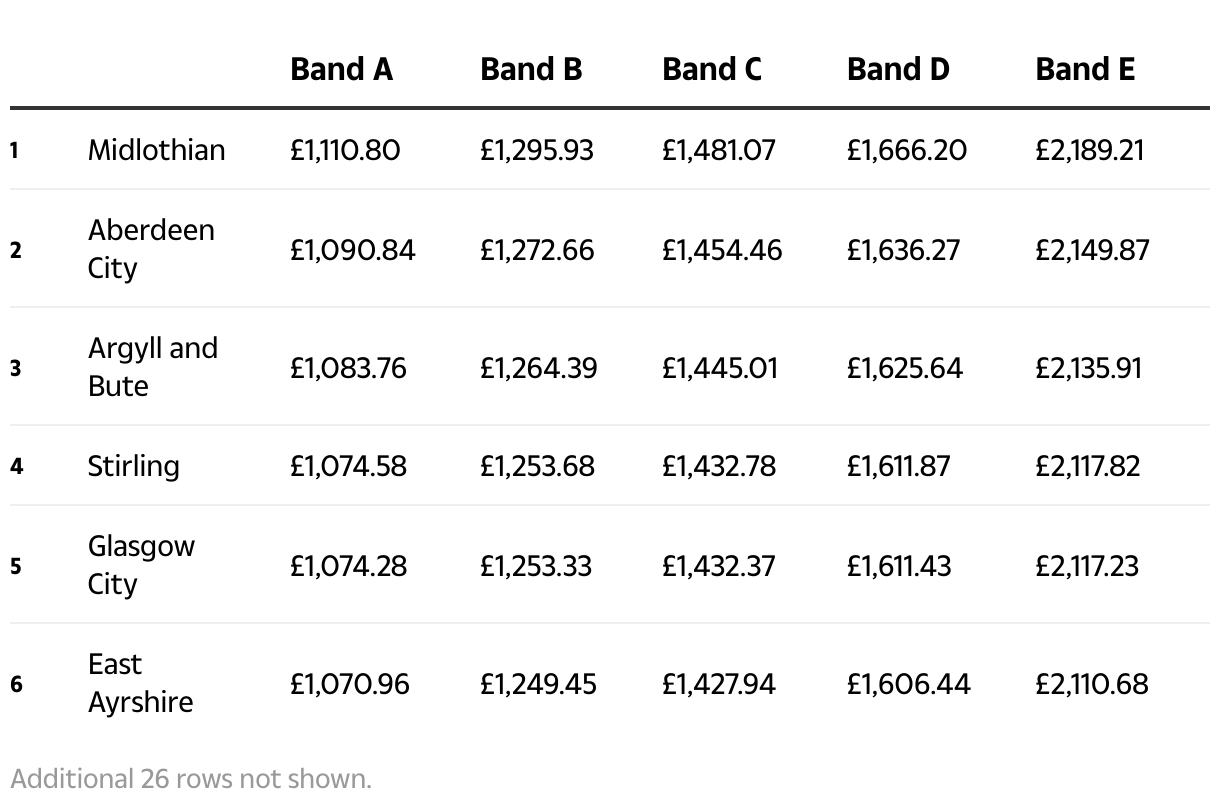Select Aberdeen City's Band E value £2,149.87

[x=1092, y=249]
